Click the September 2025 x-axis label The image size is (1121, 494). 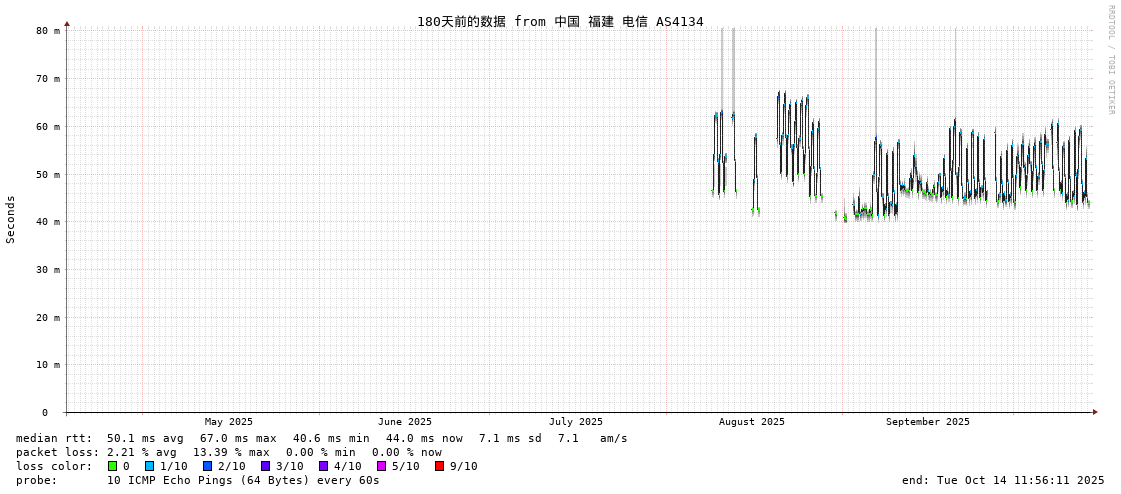click(x=927, y=422)
